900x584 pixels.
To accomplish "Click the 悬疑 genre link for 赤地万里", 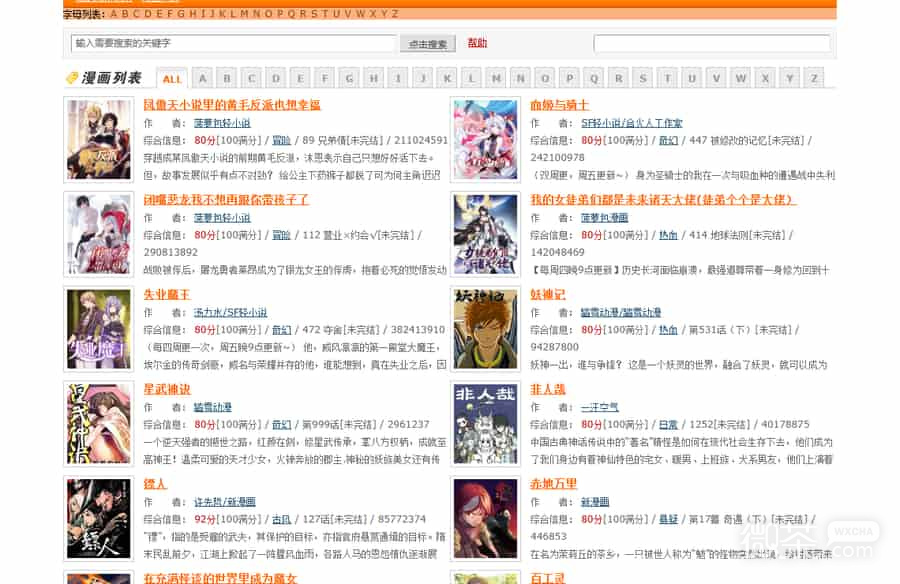I will click(x=668, y=519).
